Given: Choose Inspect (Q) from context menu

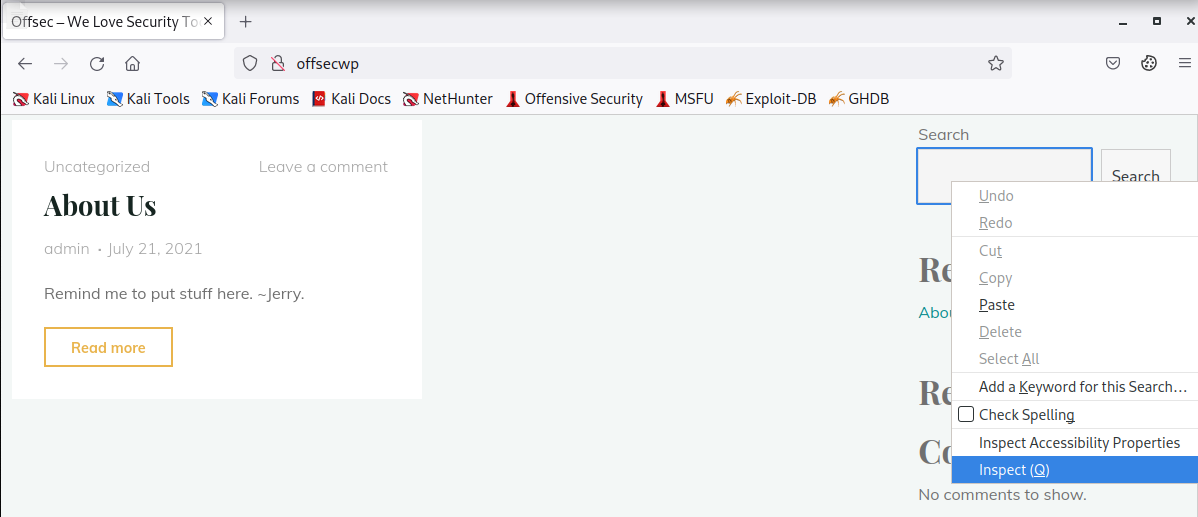Looking at the screenshot, I should click(1014, 470).
